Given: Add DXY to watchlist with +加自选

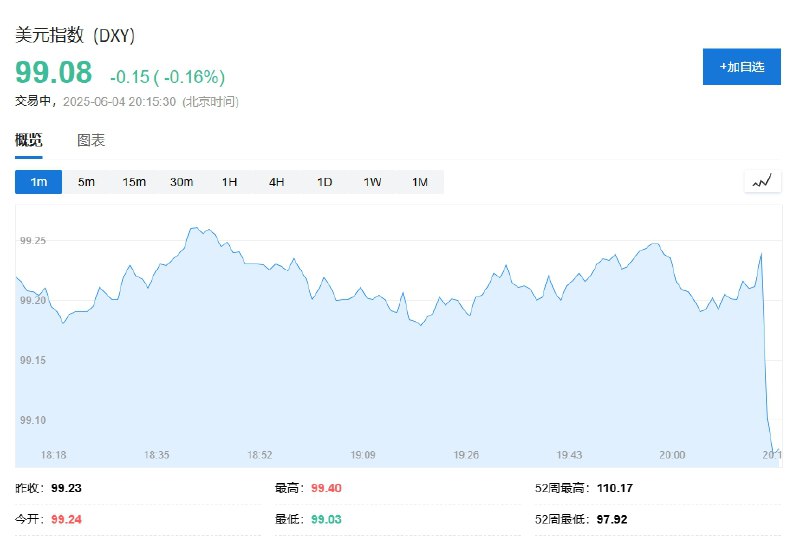Looking at the screenshot, I should [741, 67].
